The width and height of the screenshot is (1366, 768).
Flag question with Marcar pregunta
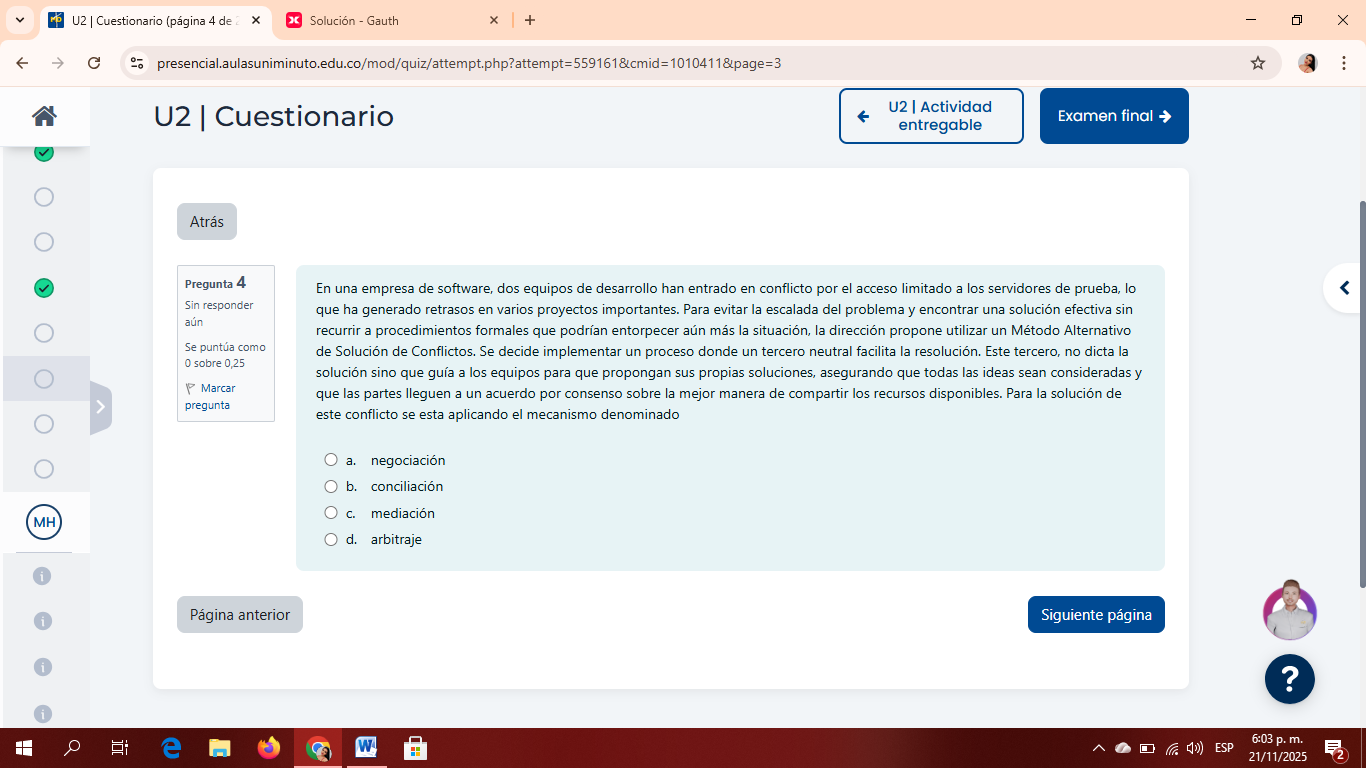(210, 396)
